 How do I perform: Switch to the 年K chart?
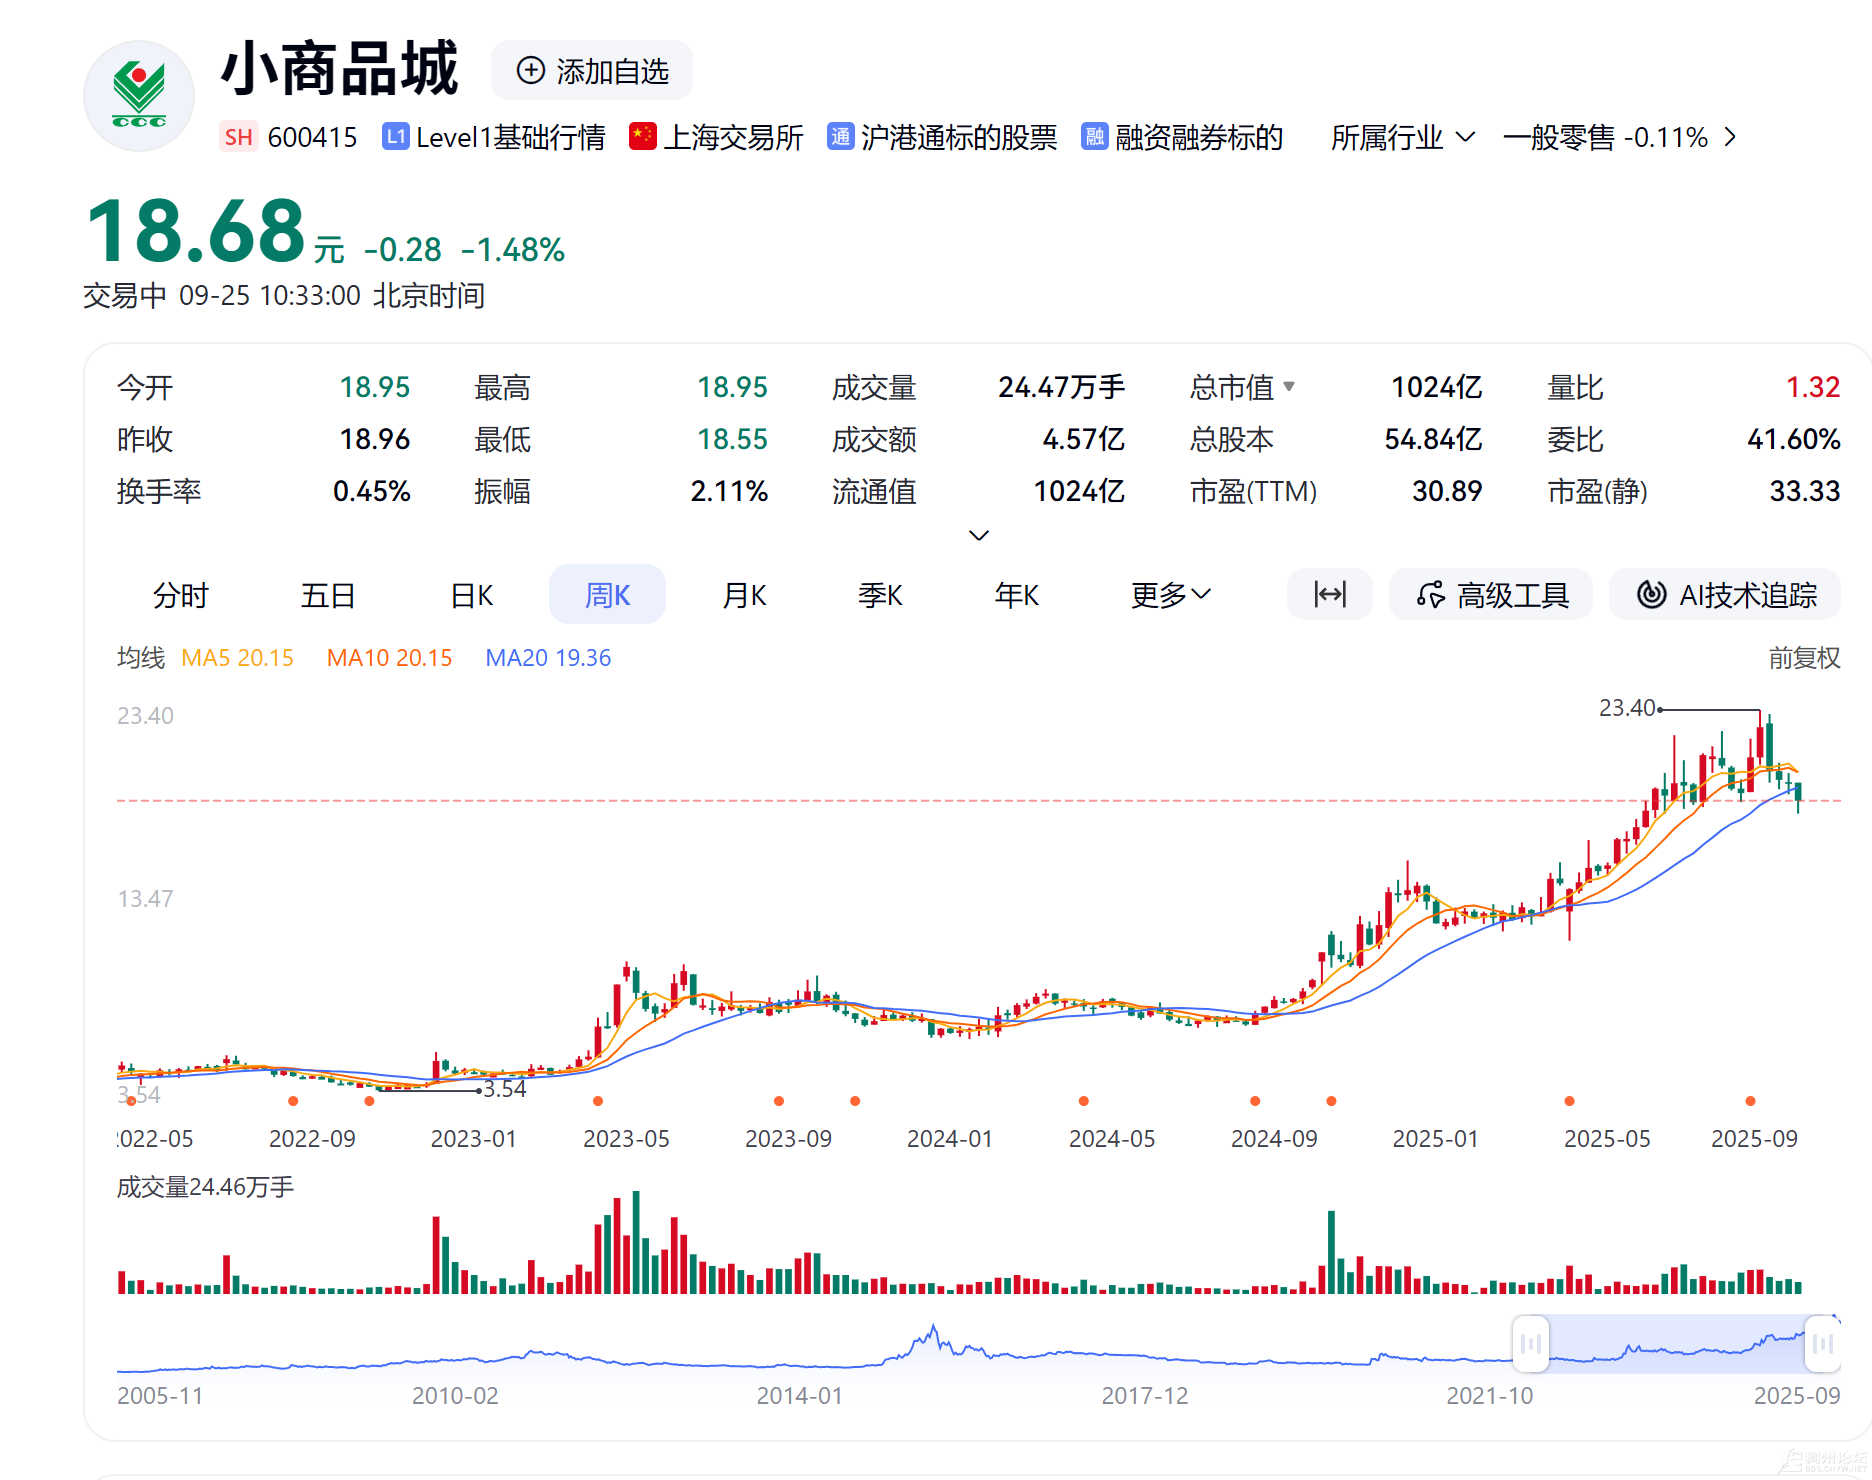click(x=1016, y=595)
